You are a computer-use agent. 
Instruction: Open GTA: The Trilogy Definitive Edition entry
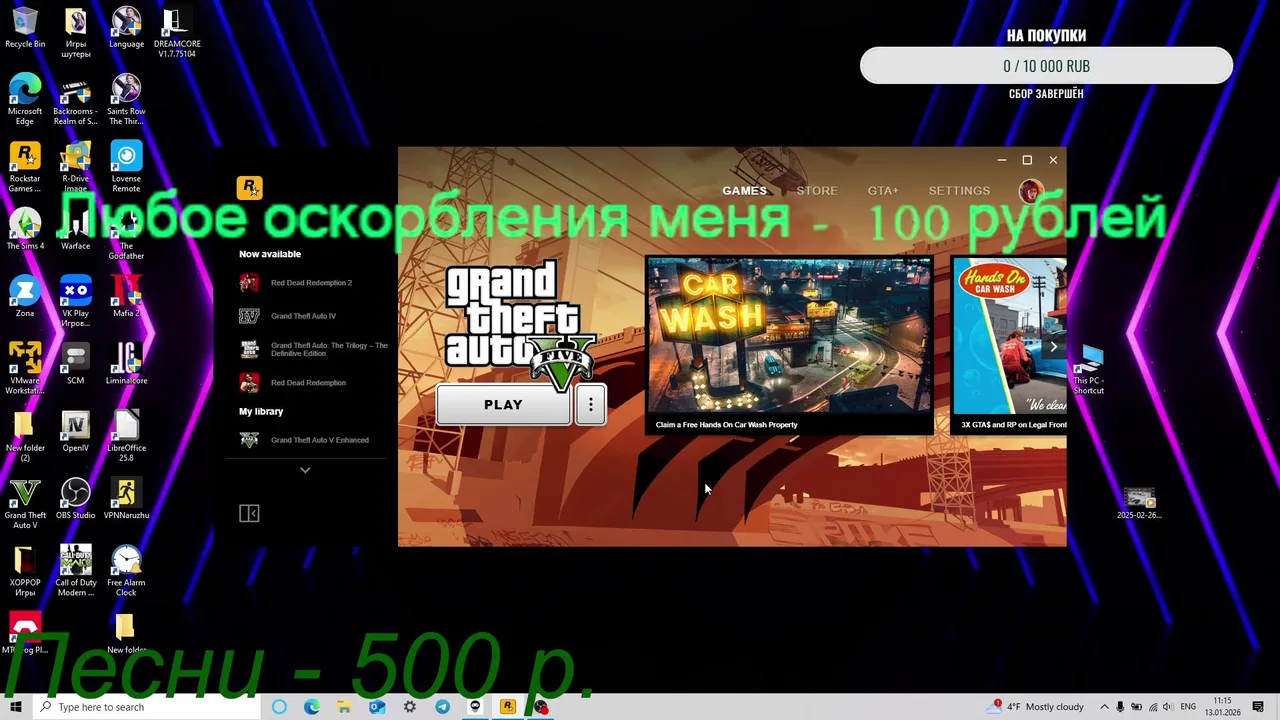314,349
